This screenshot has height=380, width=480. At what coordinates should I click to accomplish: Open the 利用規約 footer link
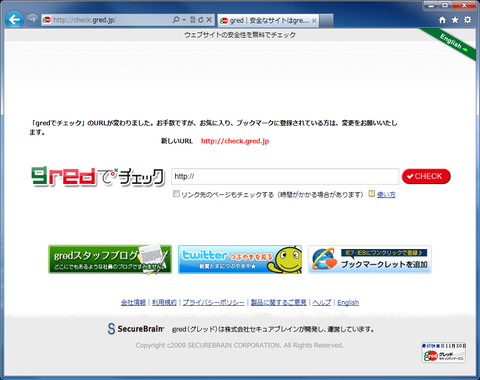[x=164, y=302]
